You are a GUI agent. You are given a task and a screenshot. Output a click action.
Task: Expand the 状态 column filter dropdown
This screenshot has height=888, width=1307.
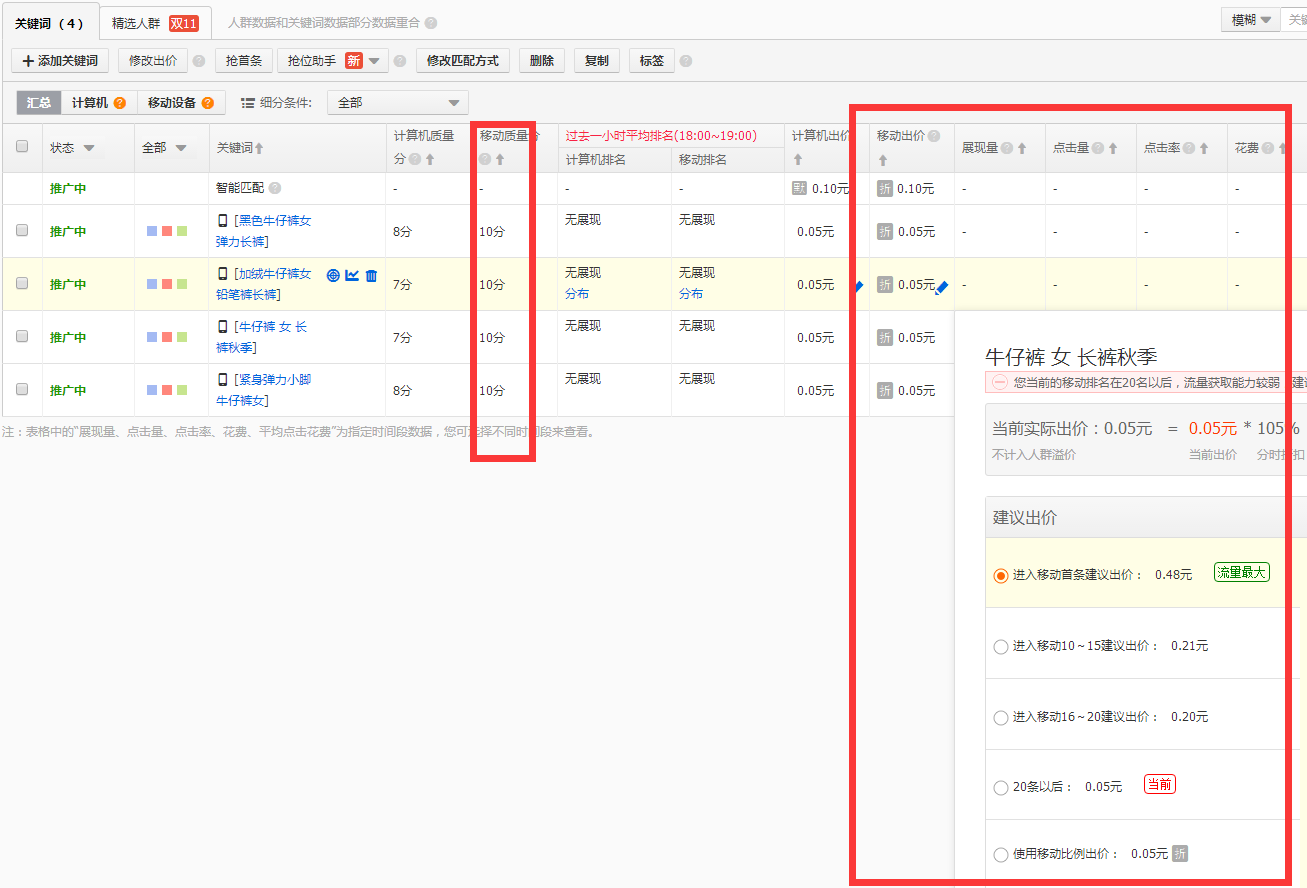click(x=89, y=148)
